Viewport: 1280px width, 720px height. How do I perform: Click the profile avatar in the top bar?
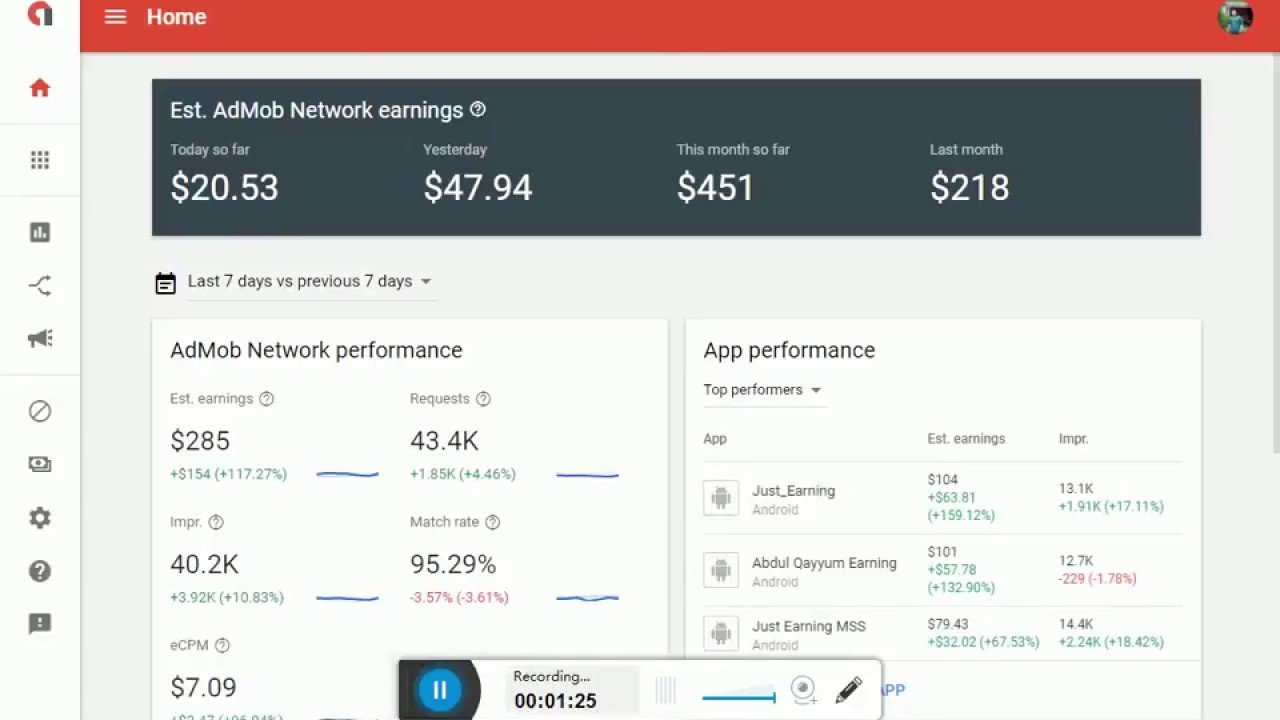(1235, 17)
